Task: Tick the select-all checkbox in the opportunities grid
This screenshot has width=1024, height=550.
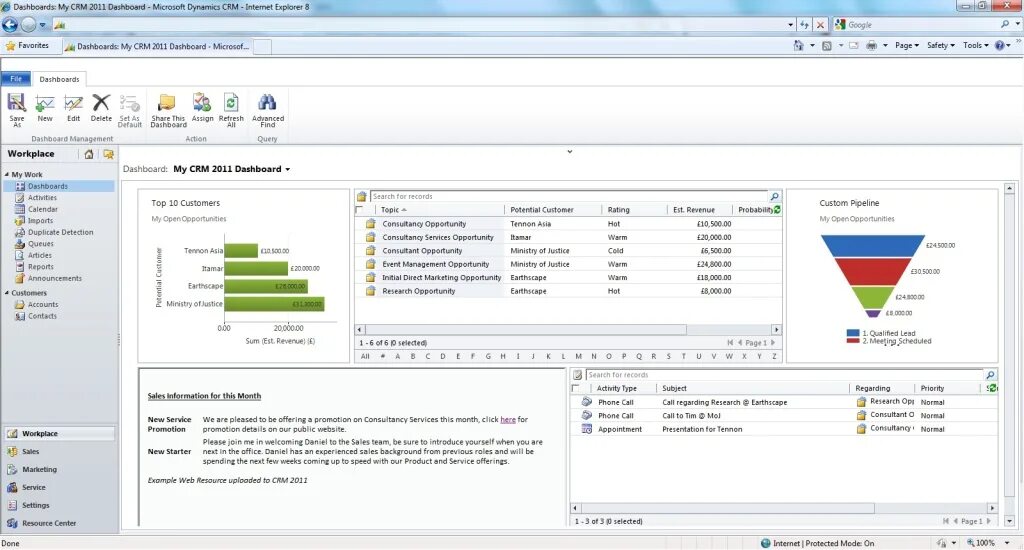Action: [359, 210]
